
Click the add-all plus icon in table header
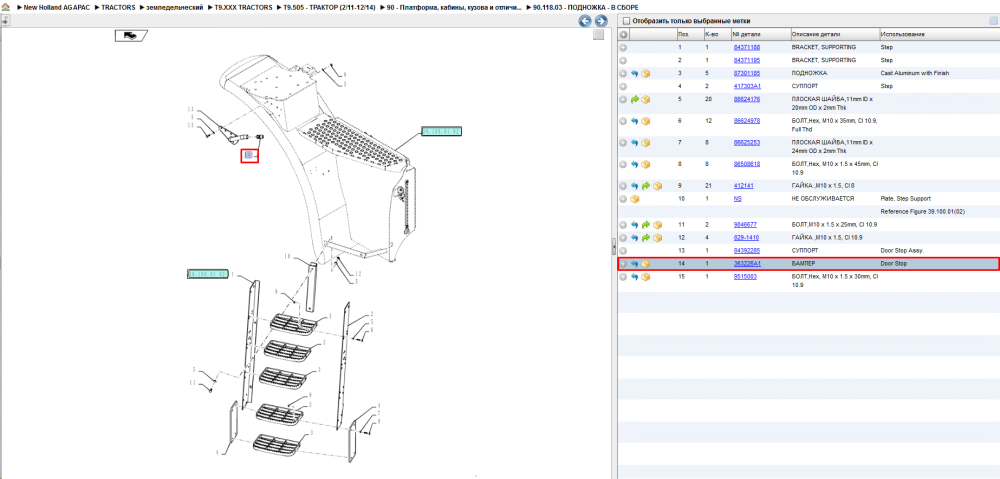pyautogui.click(x=624, y=34)
